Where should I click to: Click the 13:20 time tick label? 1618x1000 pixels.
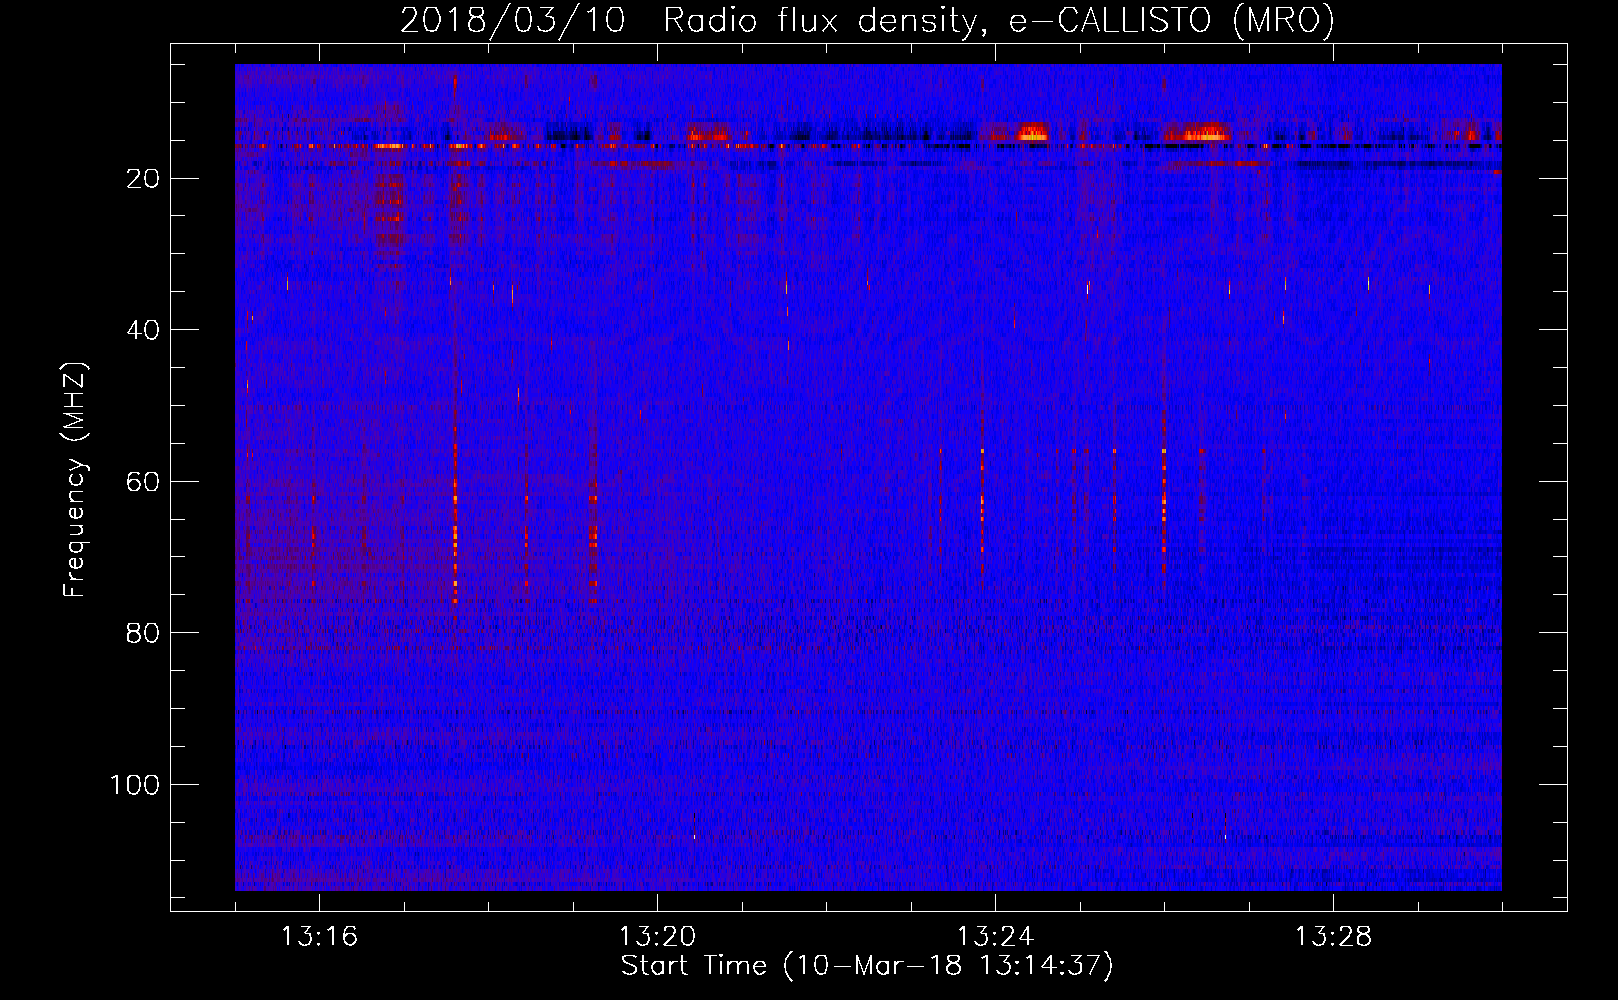pyautogui.click(x=657, y=937)
